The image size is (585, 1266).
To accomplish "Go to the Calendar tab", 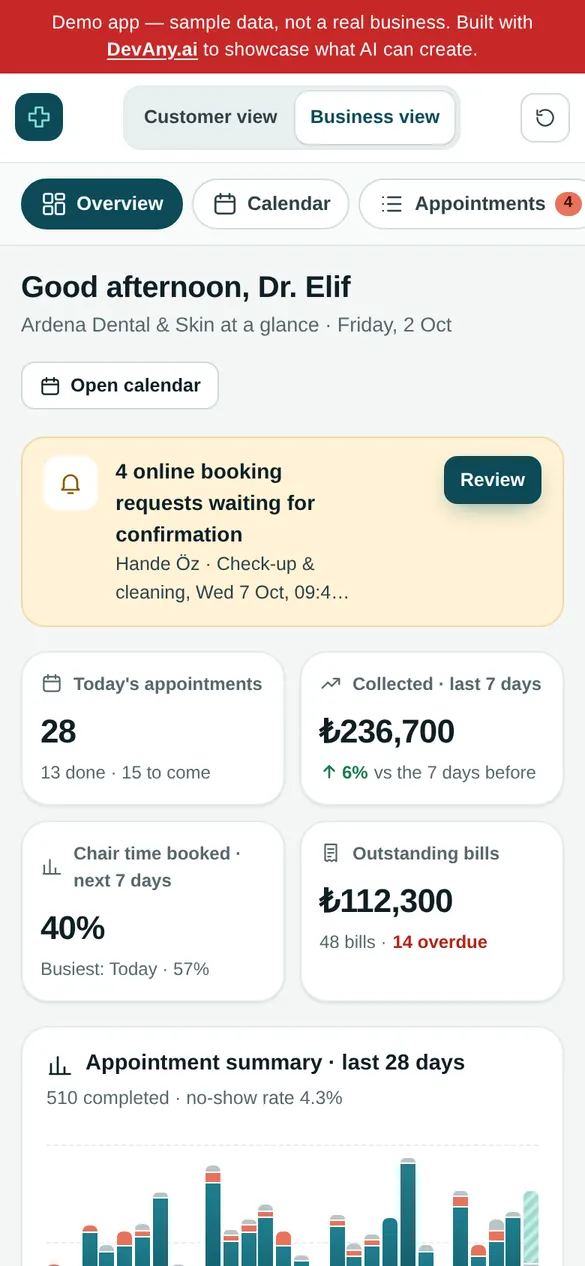I will (271, 204).
